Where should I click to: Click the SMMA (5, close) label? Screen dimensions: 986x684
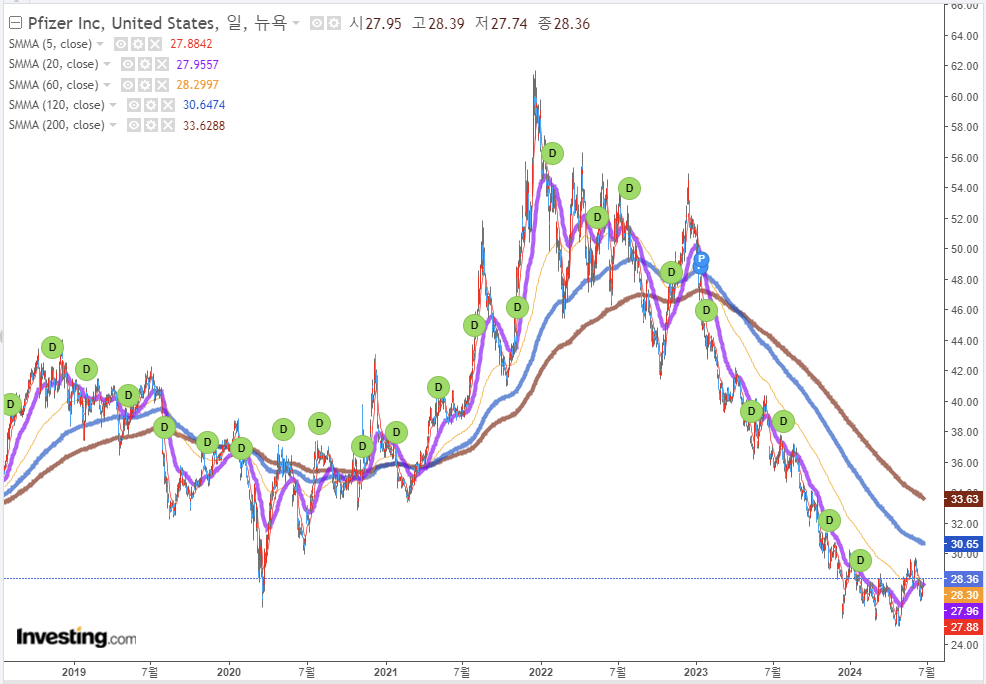[x=50, y=44]
